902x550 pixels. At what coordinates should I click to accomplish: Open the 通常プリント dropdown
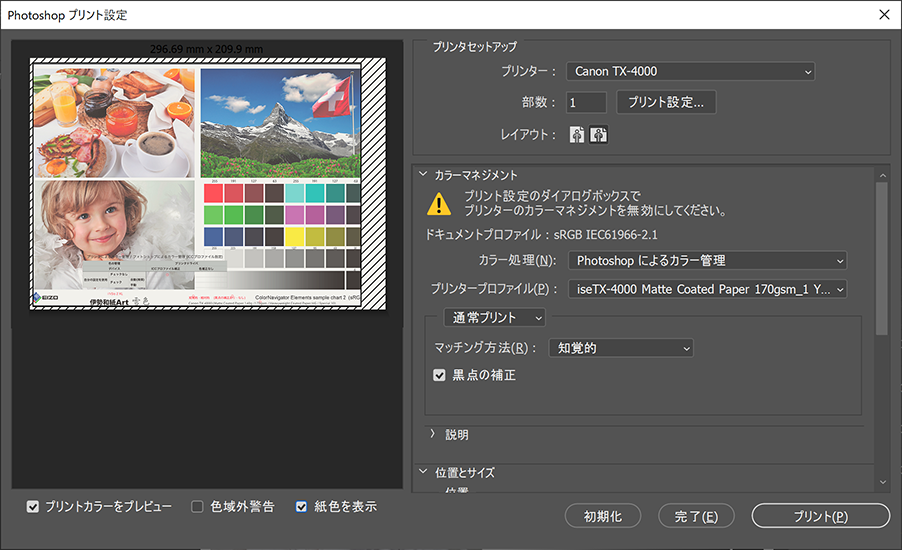pos(495,318)
